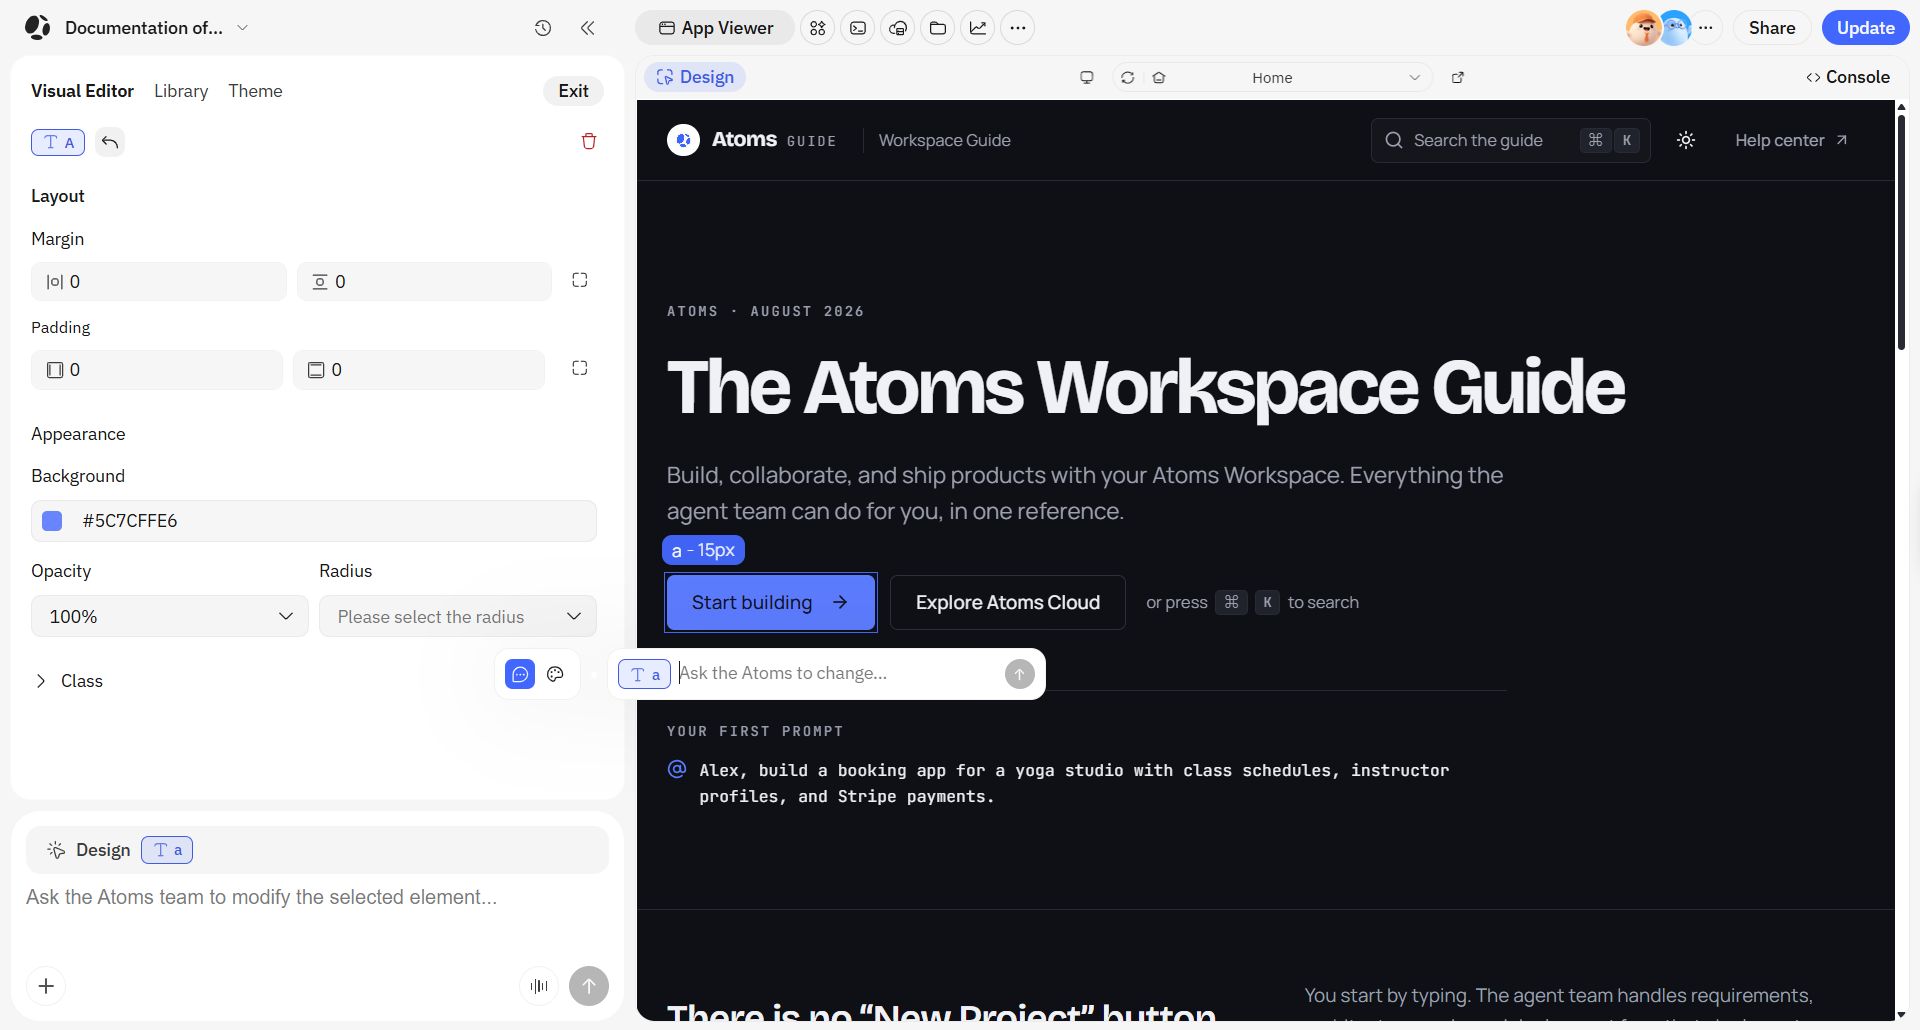Switch to the Library tab
The height and width of the screenshot is (1030, 1920).
(181, 91)
